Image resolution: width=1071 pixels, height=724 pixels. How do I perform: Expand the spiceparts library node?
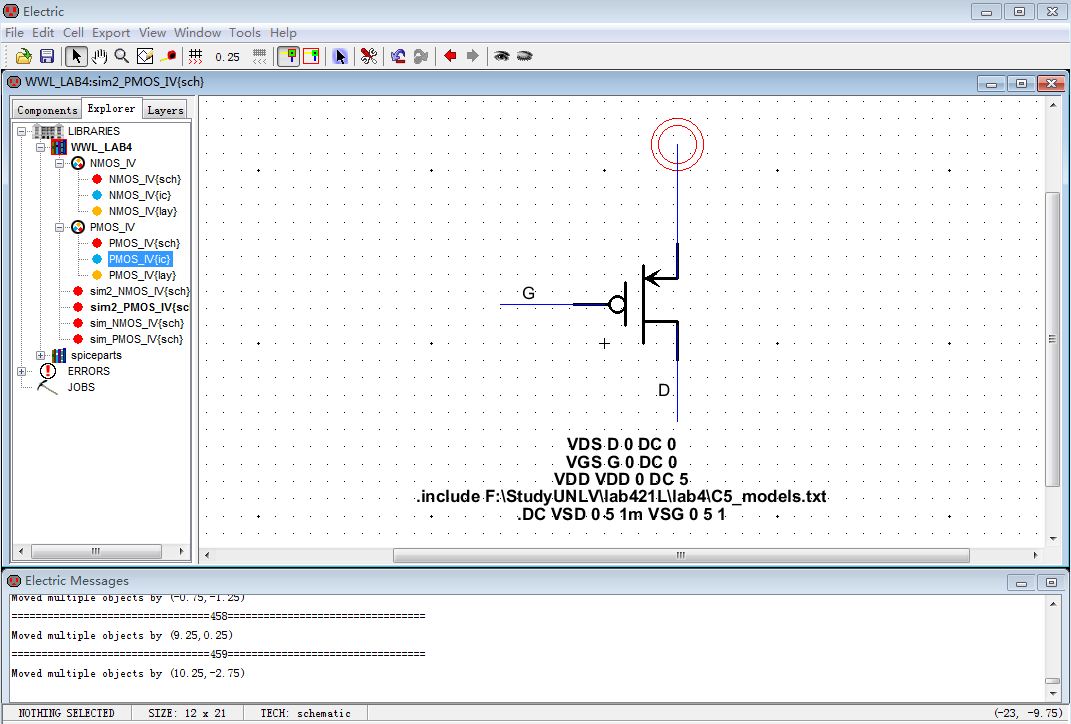[x=41, y=355]
